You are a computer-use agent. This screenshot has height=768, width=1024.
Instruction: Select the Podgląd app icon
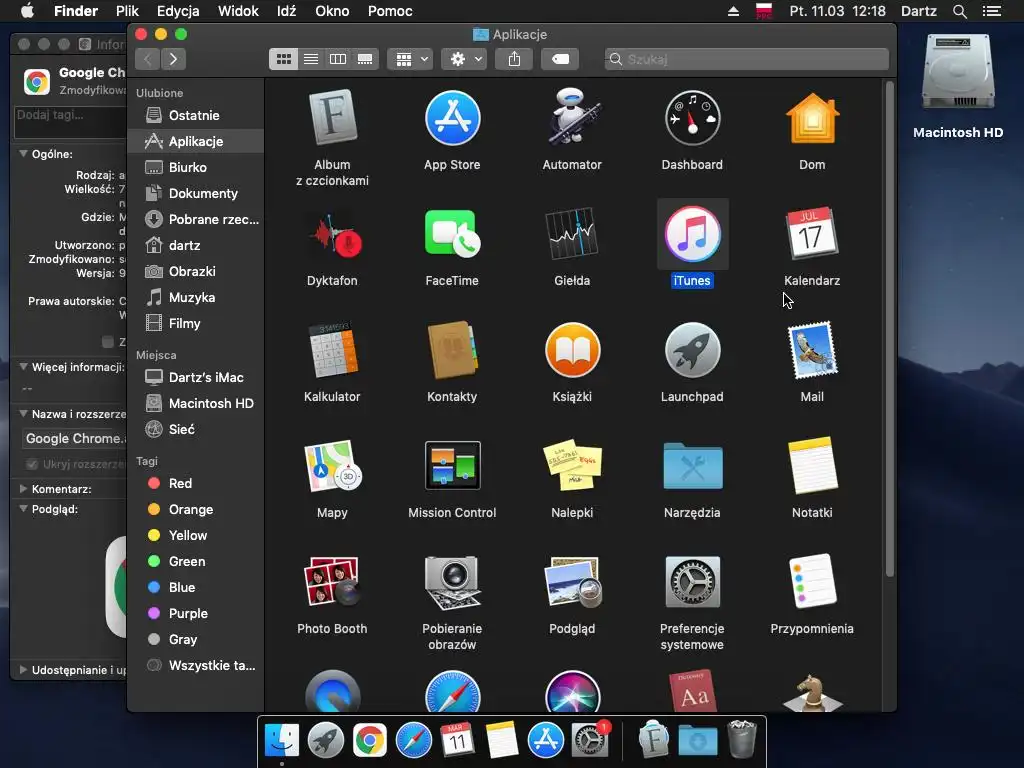[572, 581]
